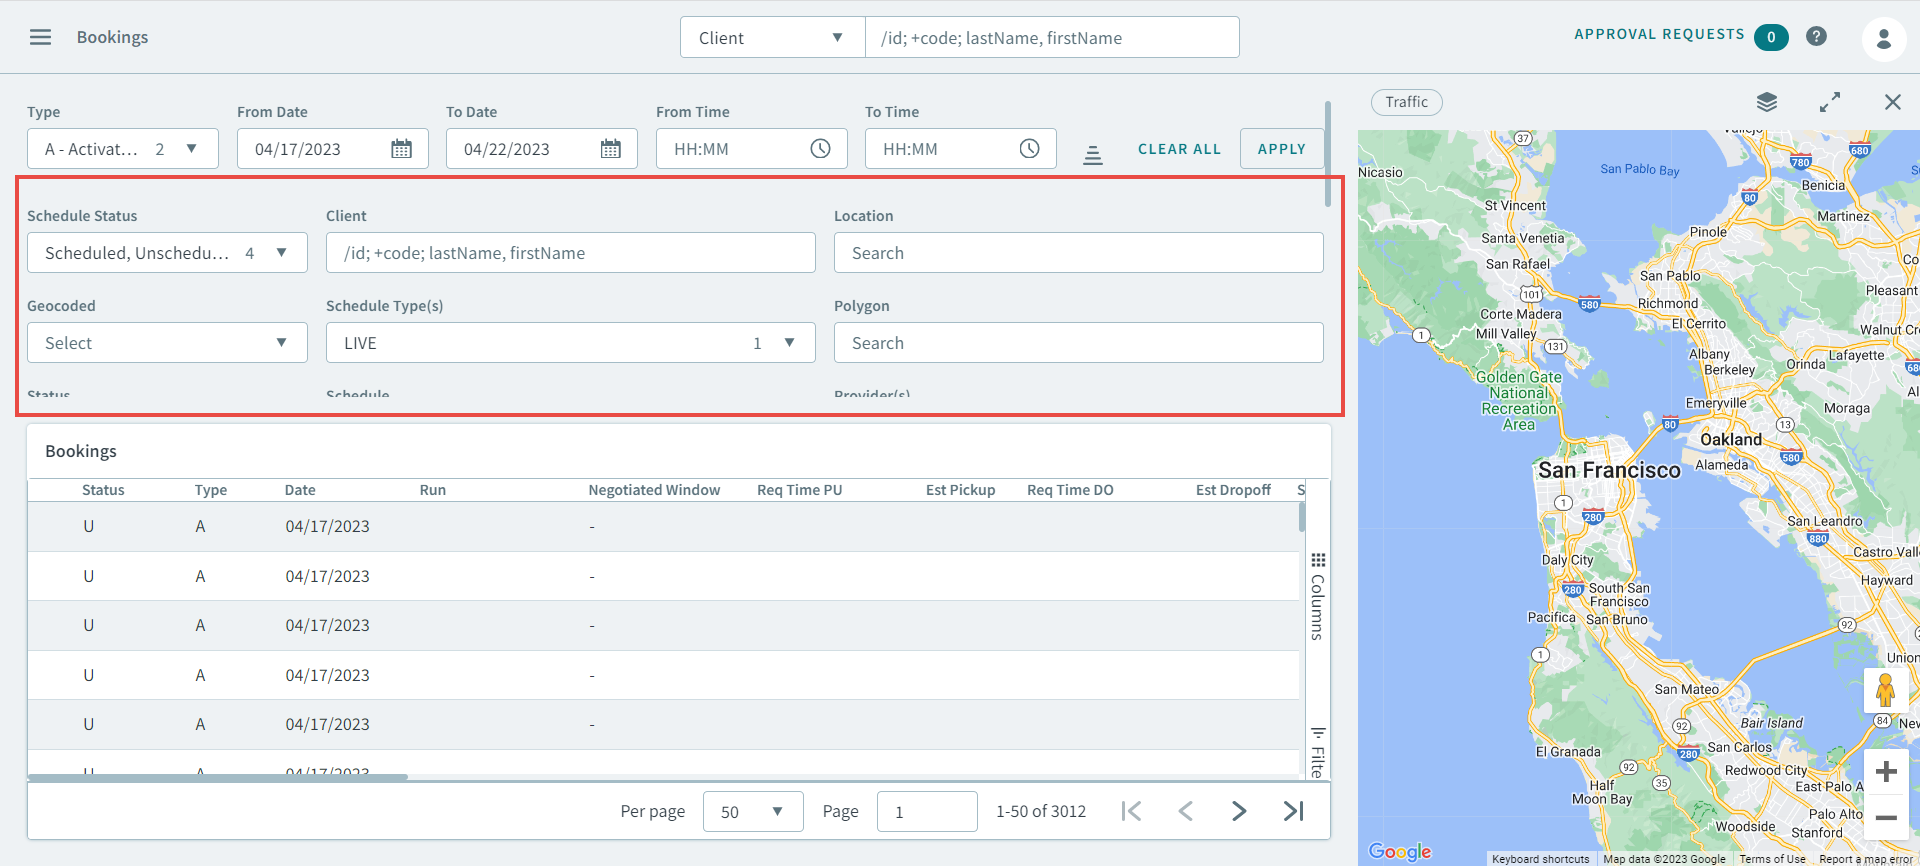Open the Geocoded Select dropdown
1920x866 pixels.
point(167,343)
